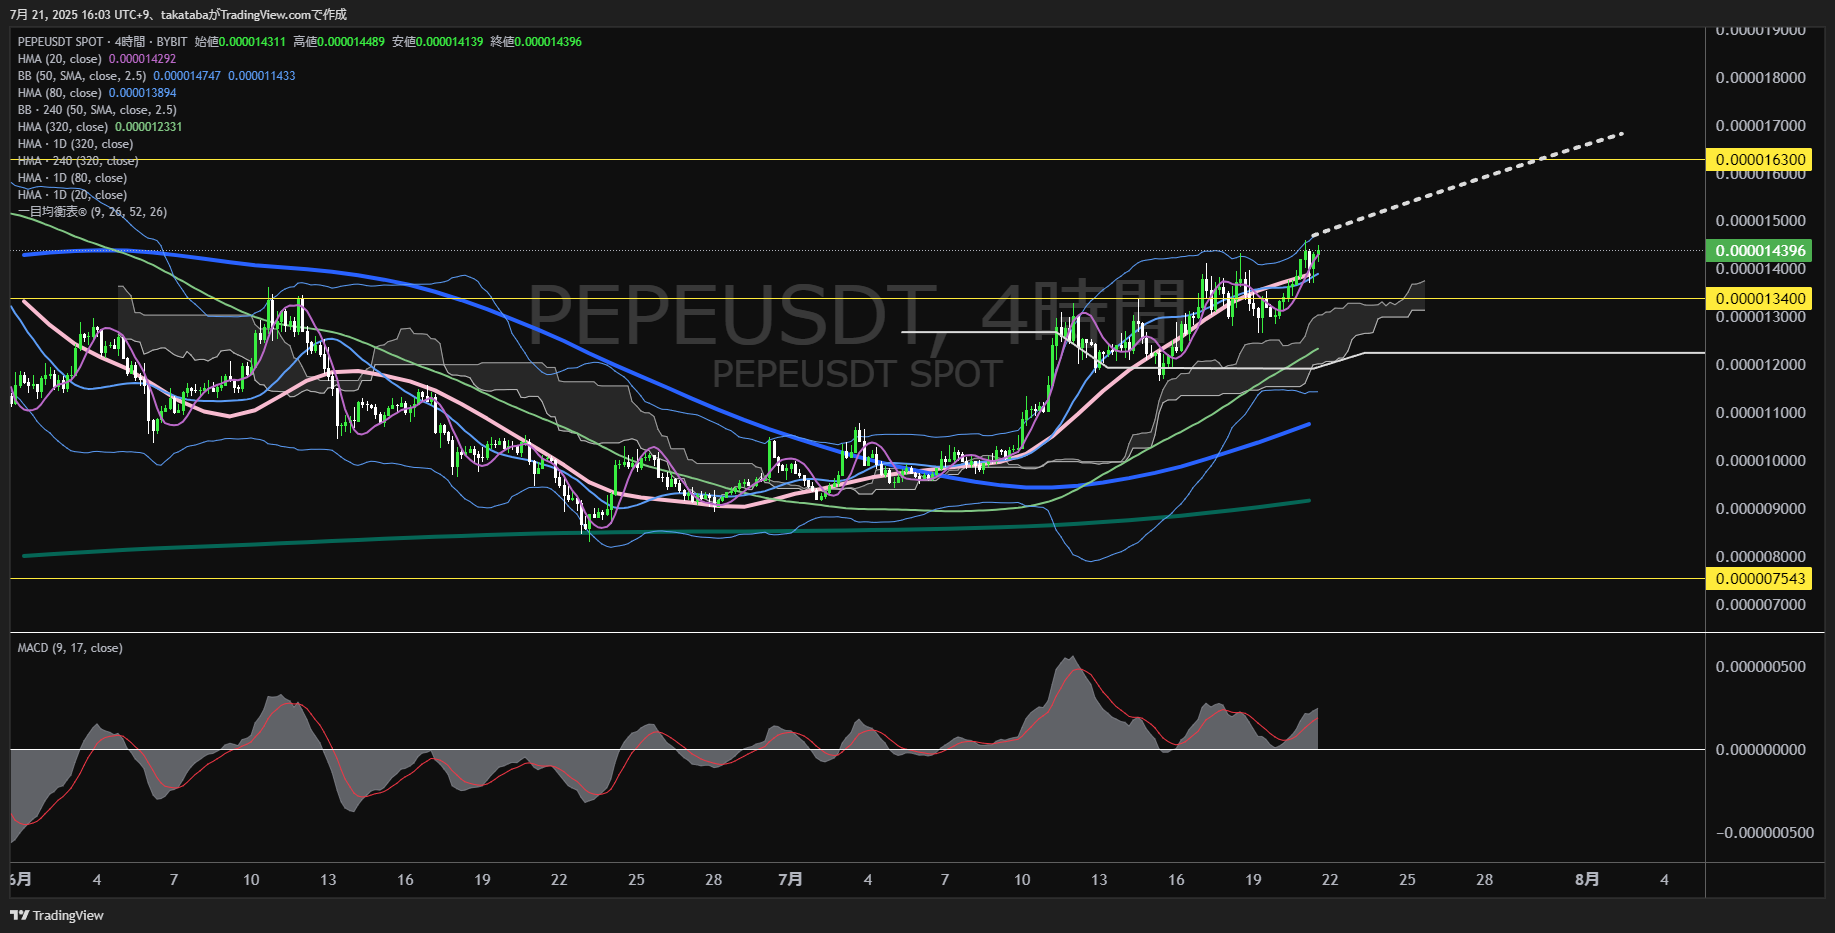Image resolution: width=1835 pixels, height=933 pixels.
Task: Click the HMA · 240 (320, close) legend
Action: coord(78,161)
